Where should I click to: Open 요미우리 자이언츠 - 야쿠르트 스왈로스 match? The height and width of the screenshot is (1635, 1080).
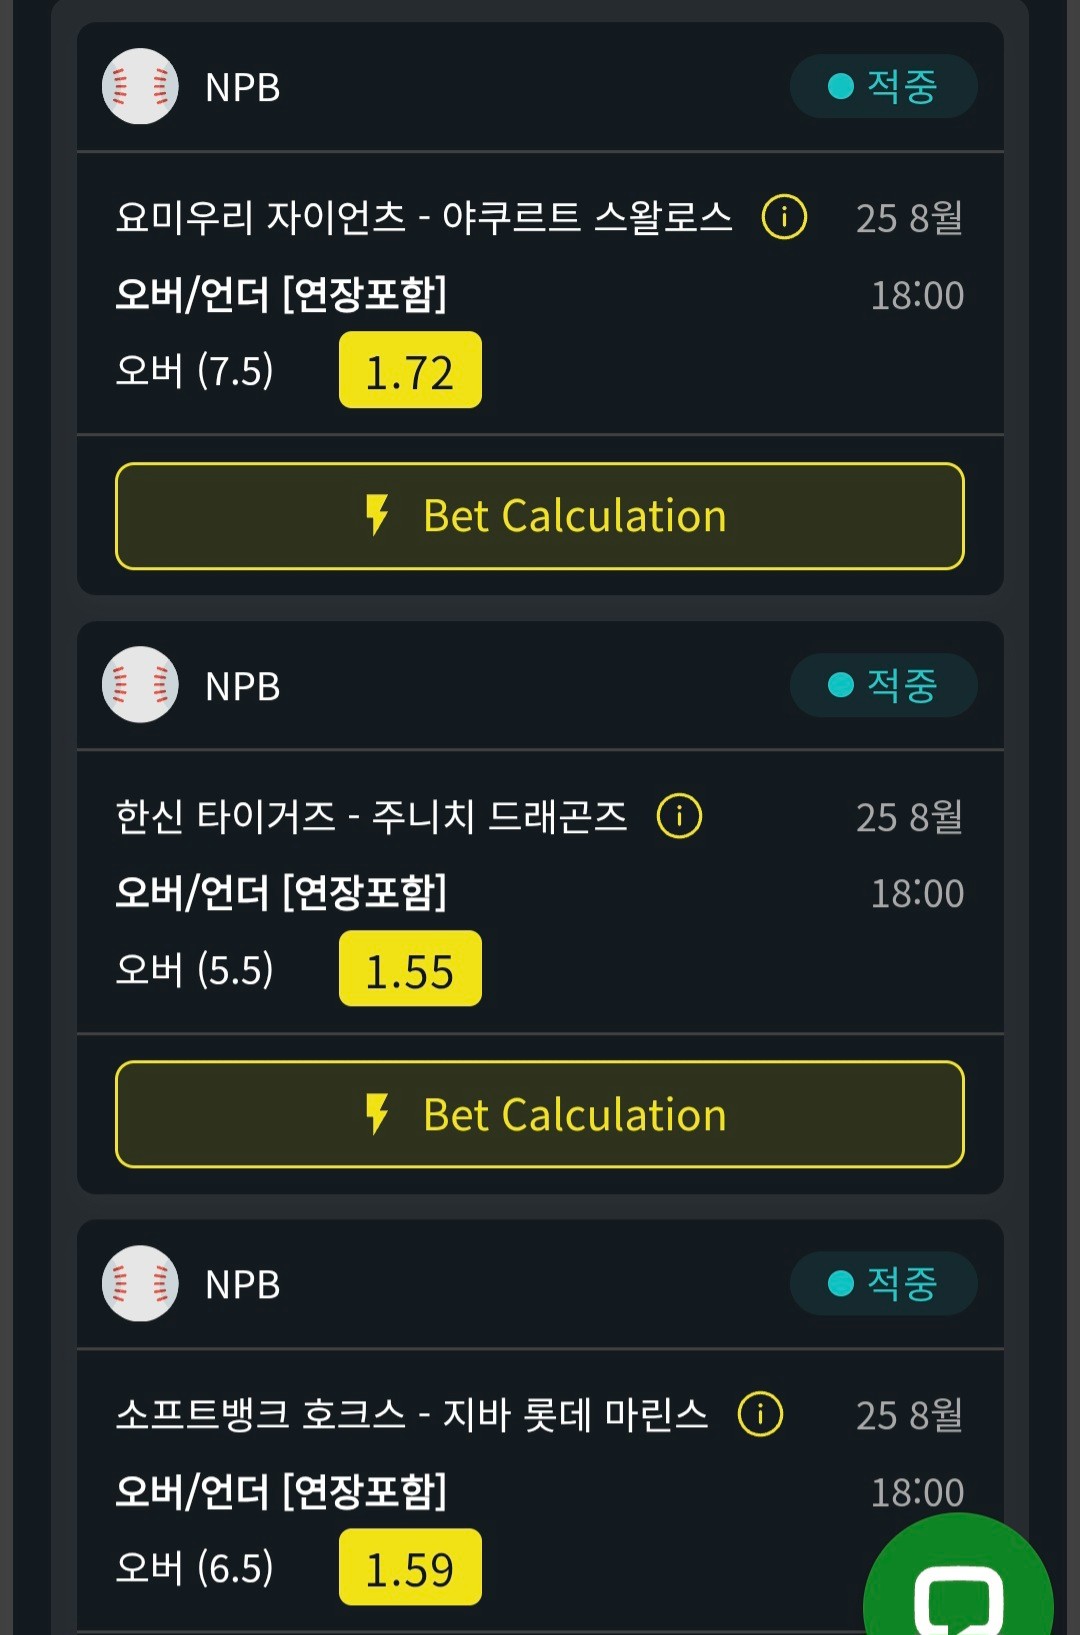424,217
